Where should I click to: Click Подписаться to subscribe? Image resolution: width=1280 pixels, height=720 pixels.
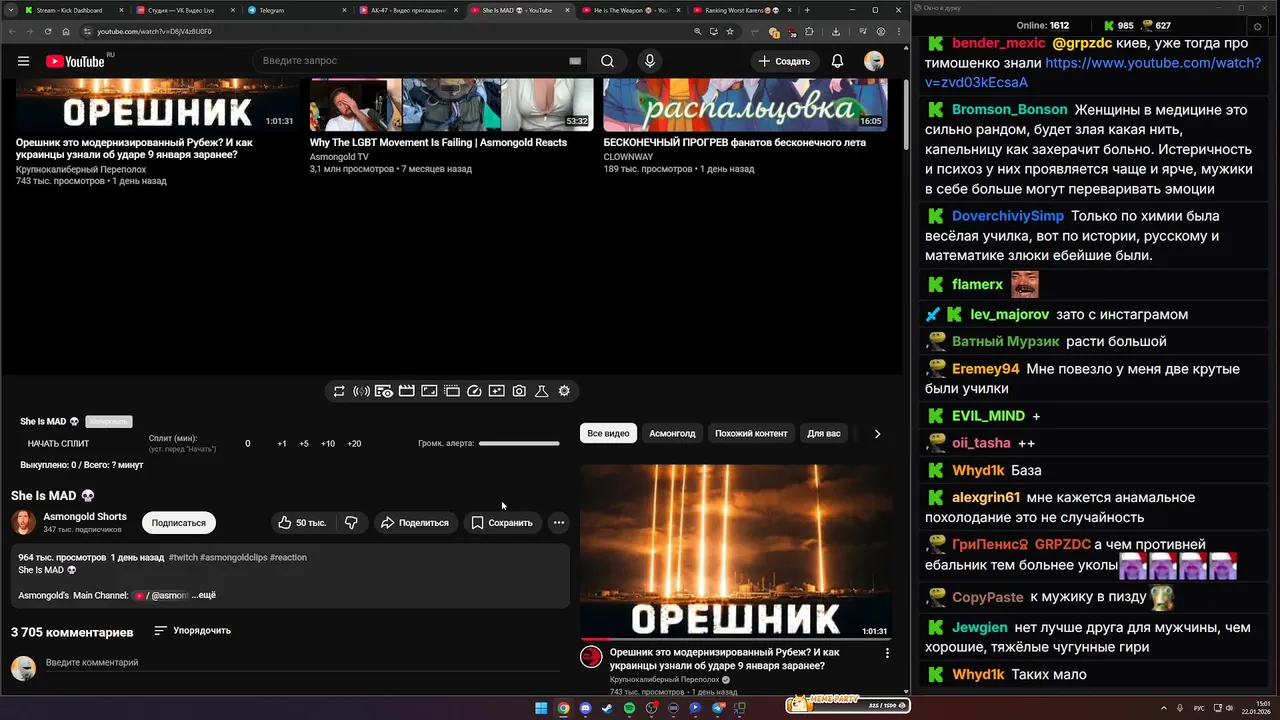[178, 522]
